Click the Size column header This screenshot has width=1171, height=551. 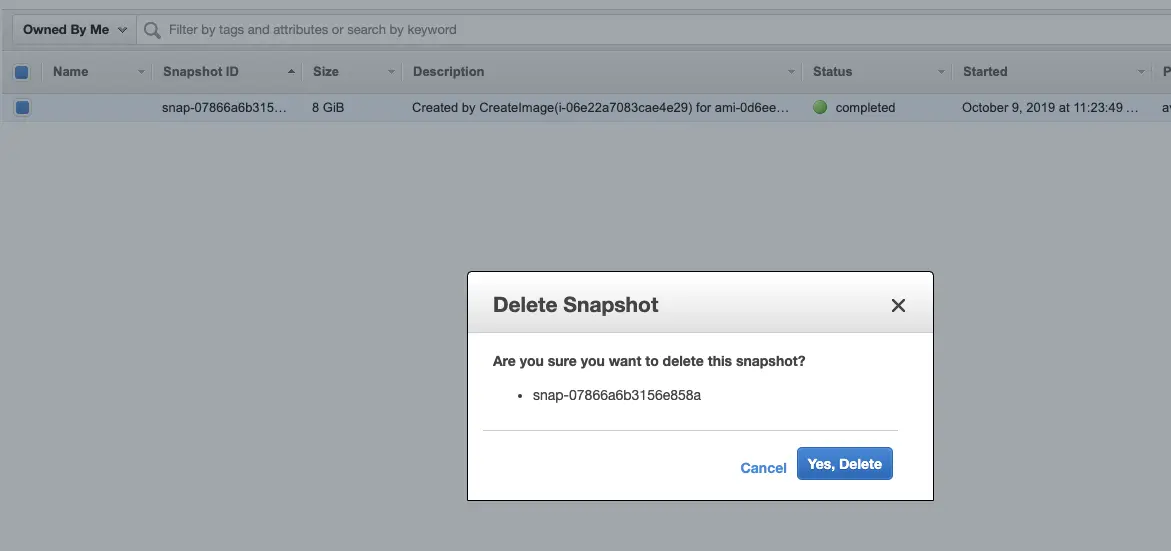(x=326, y=72)
